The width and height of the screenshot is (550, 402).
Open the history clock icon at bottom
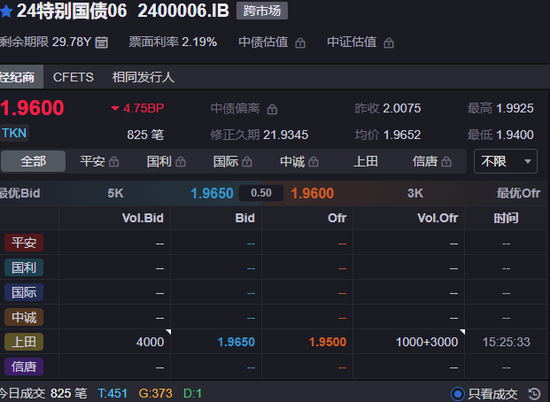[534, 394]
